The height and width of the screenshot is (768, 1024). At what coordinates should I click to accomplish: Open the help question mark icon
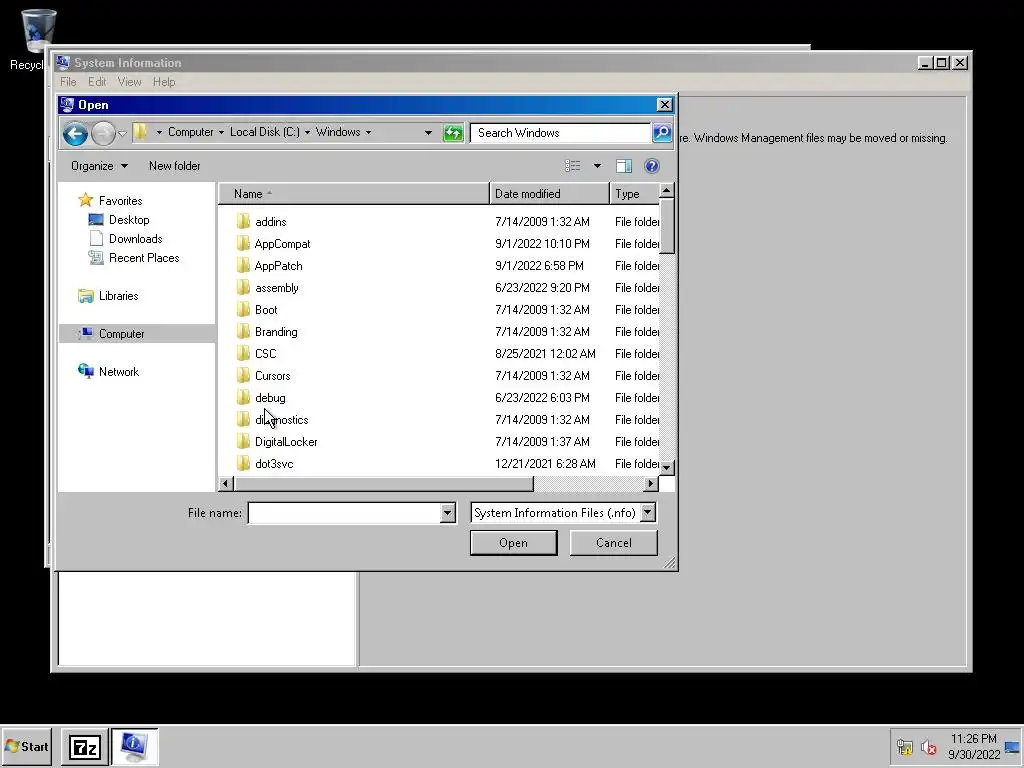tap(651, 166)
